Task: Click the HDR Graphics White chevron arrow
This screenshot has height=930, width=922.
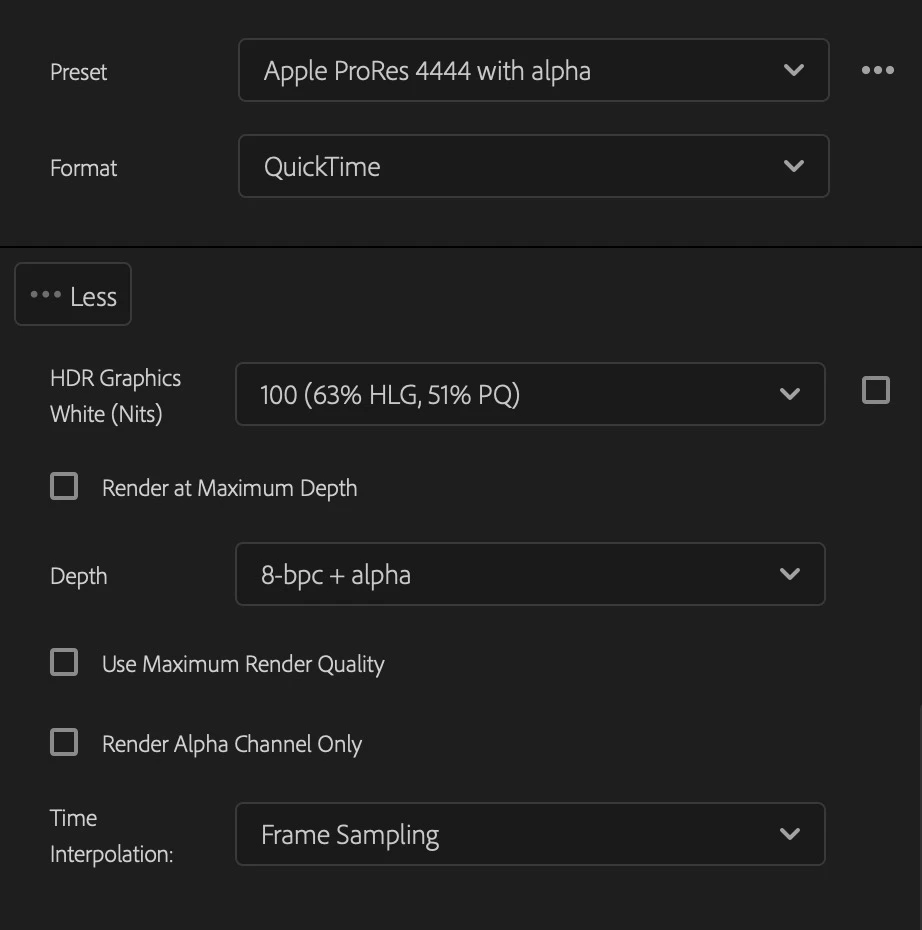Action: [x=790, y=394]
